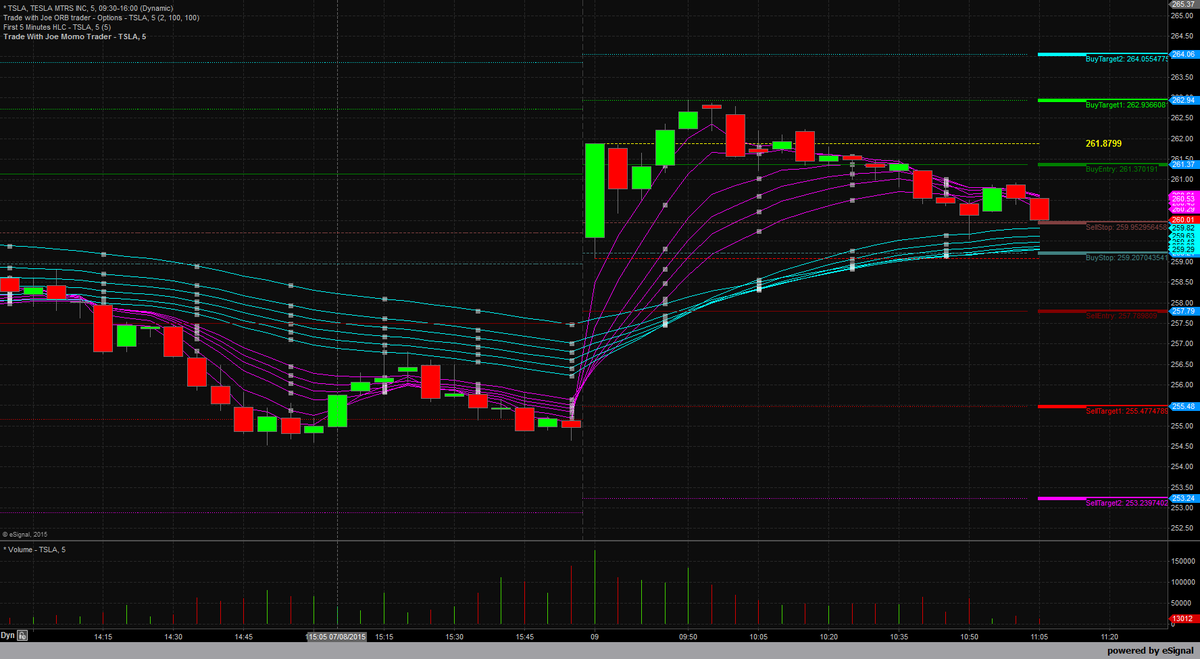Click the 257.79 price axis marker

click(1184, 311)
